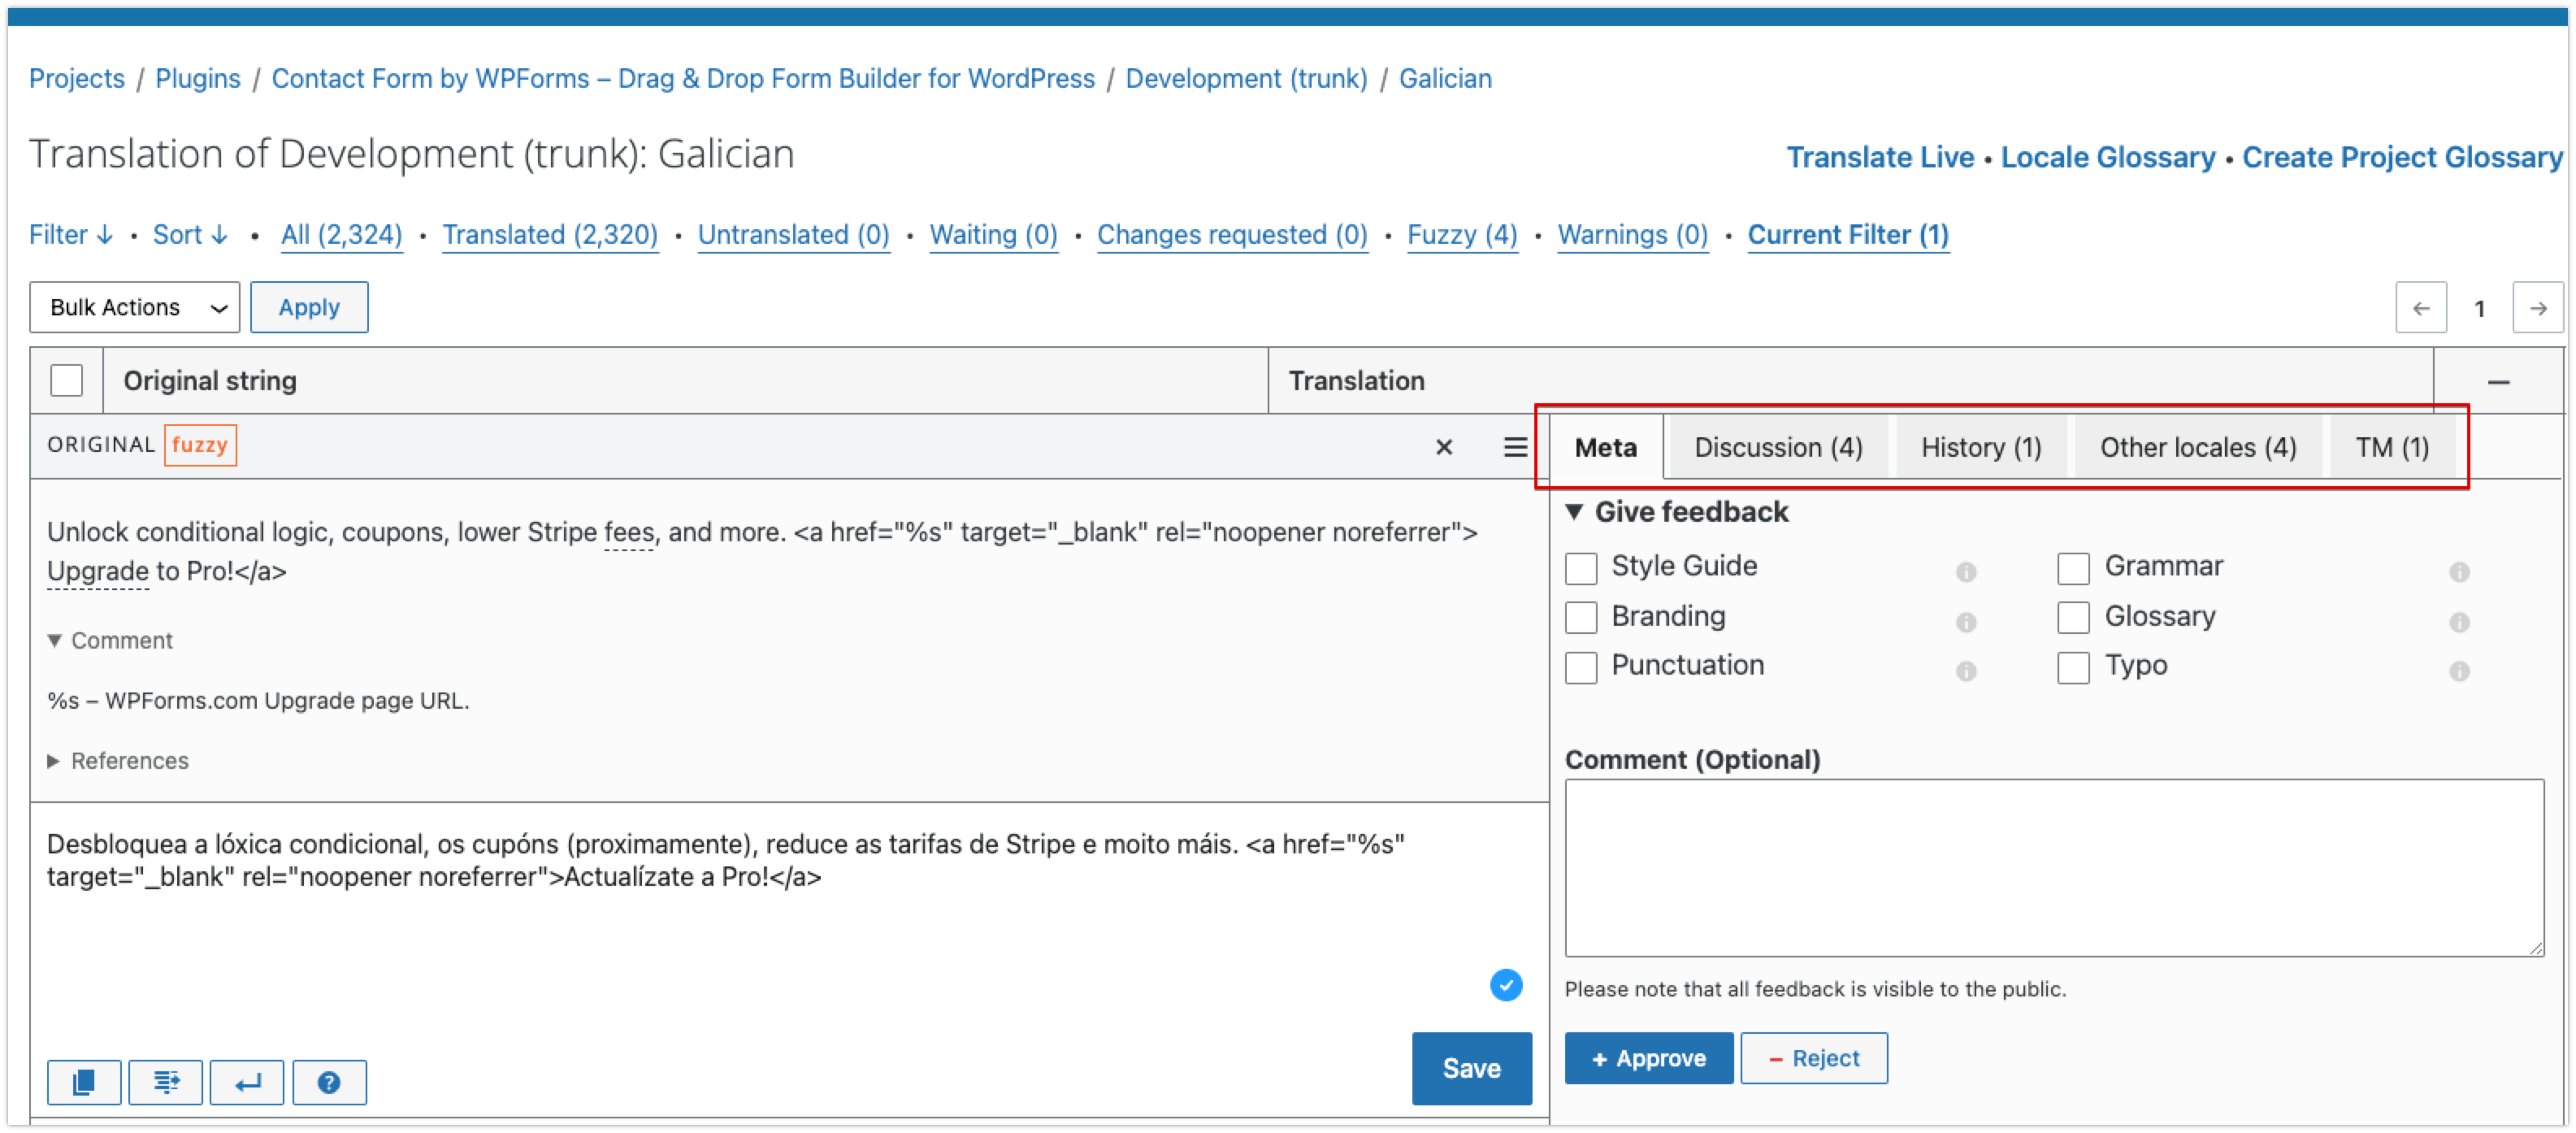Click the info icon beside Typo
The width and height of the screenshot is (2576, 1133).
click(x=2459, y=671)
